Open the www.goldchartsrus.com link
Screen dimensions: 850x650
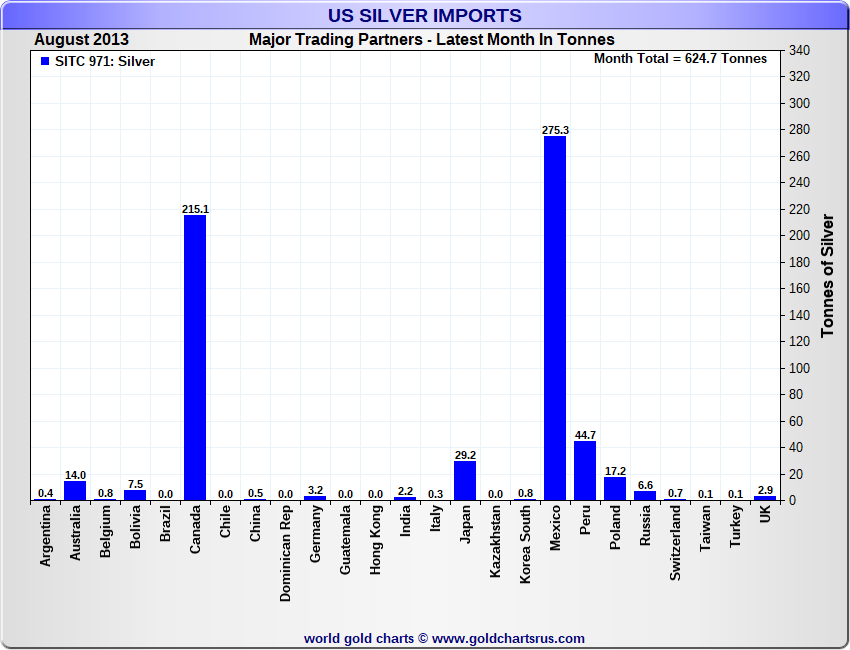coord(508,638)
